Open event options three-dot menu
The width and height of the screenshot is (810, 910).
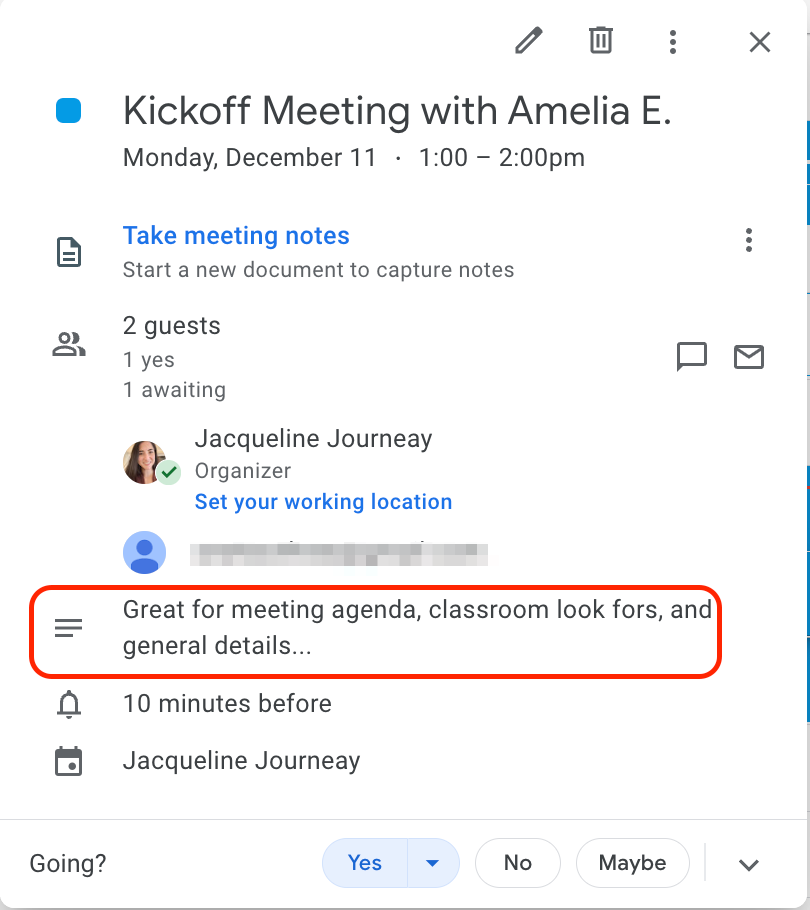[x=672, y=42]
